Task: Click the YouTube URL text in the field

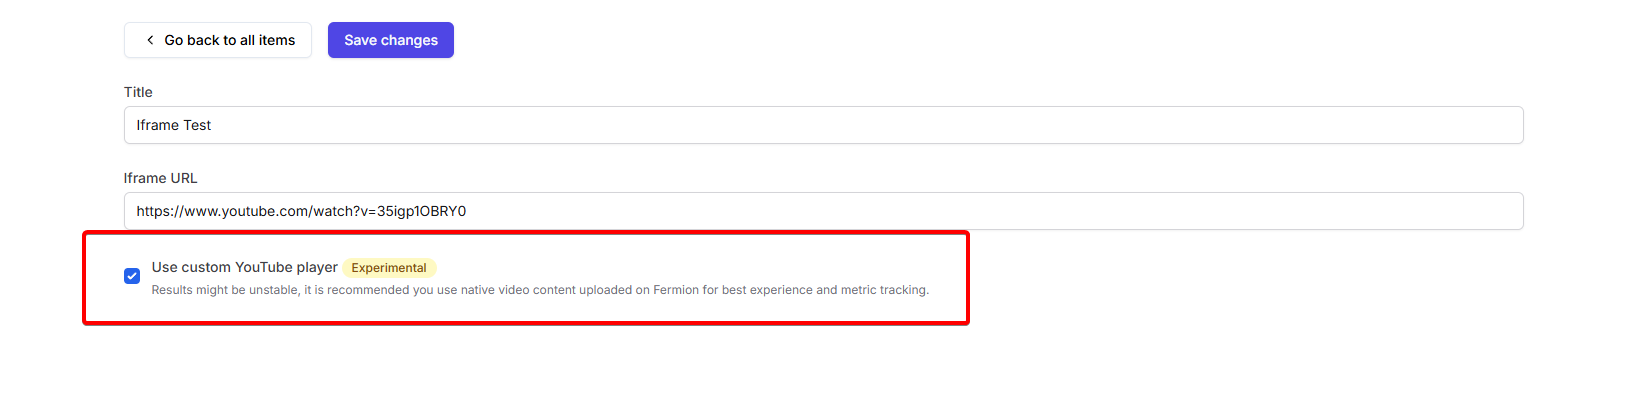Action: (x=301, y=211)
